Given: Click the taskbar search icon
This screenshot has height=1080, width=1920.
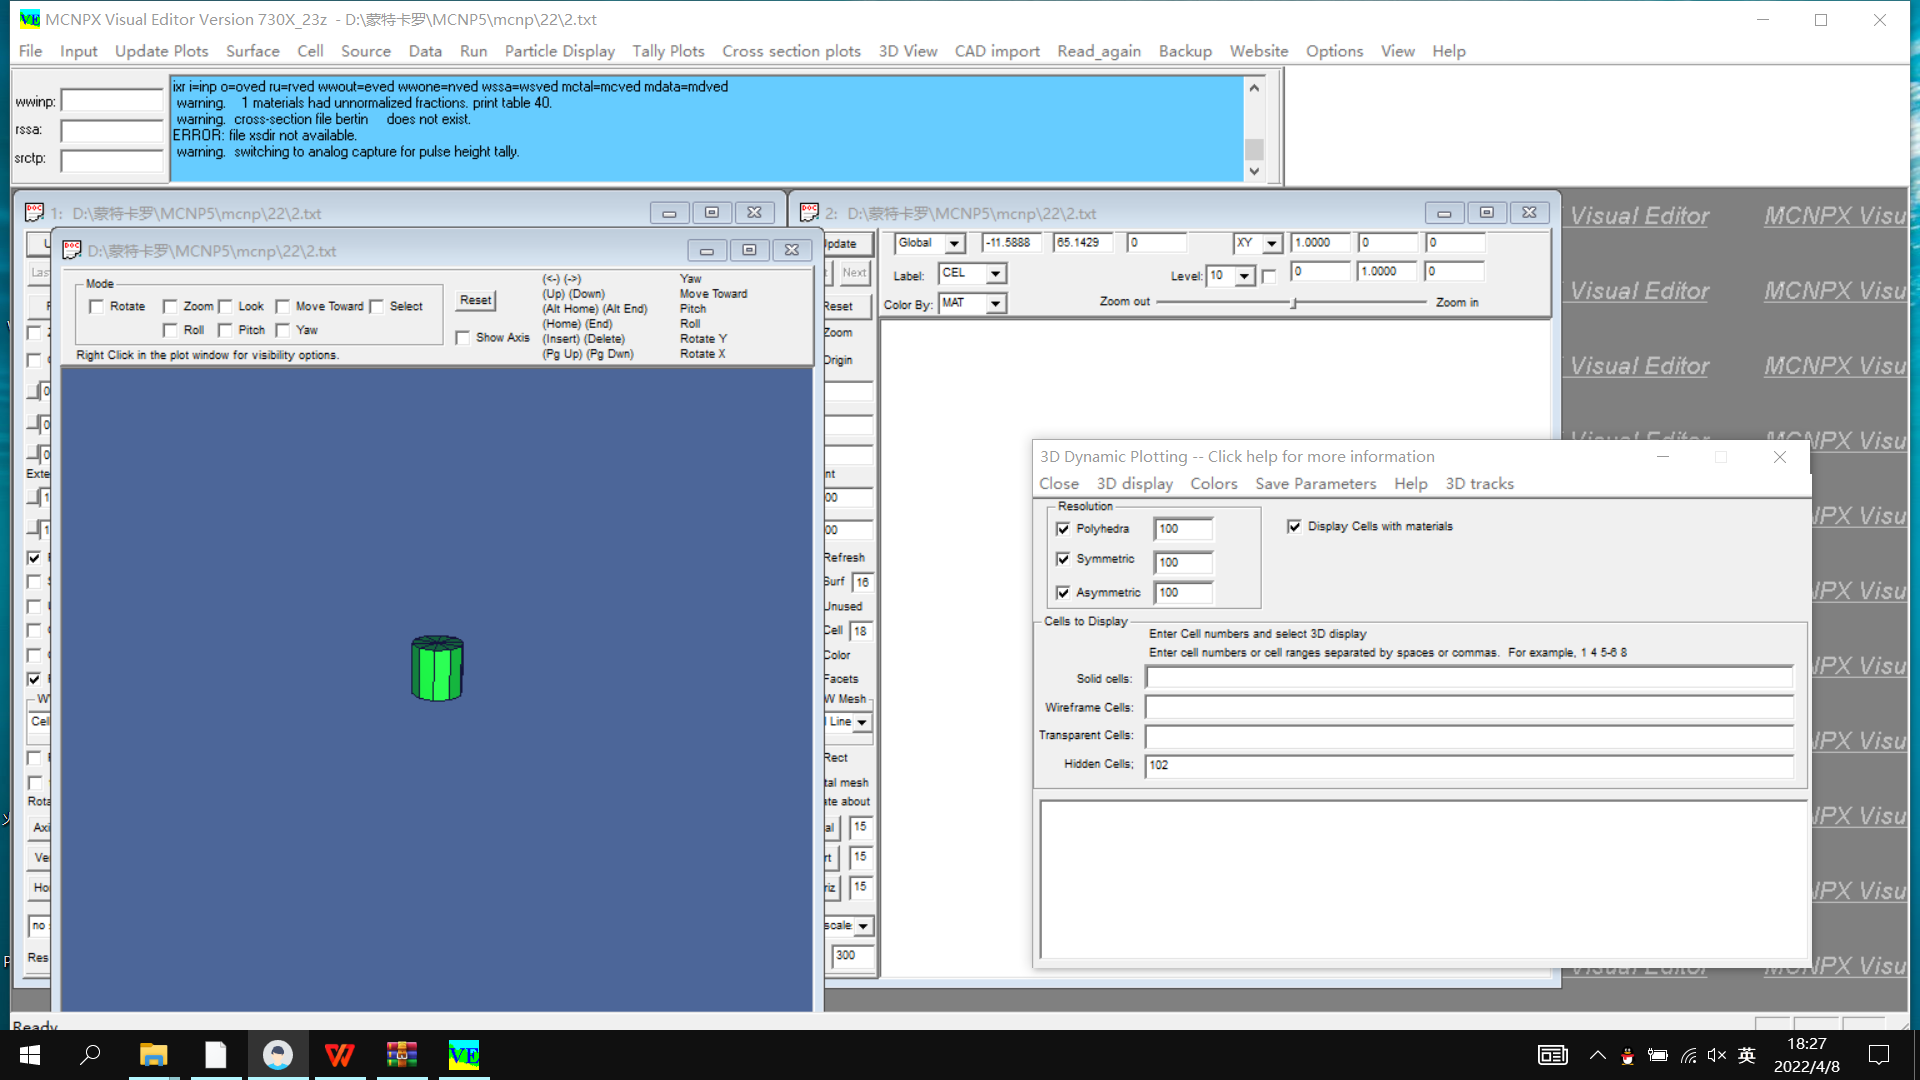Looking at the screenshot, I should coord(91,1055).
